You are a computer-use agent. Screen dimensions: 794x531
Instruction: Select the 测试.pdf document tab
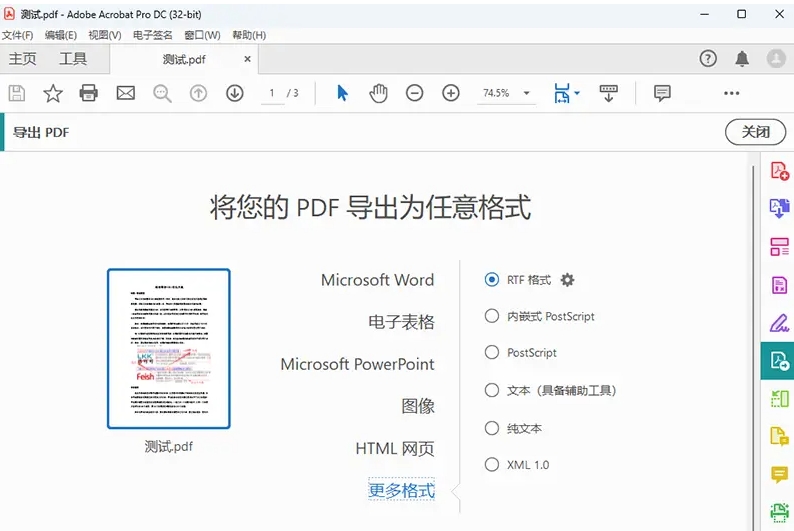[x=184, y=59]
